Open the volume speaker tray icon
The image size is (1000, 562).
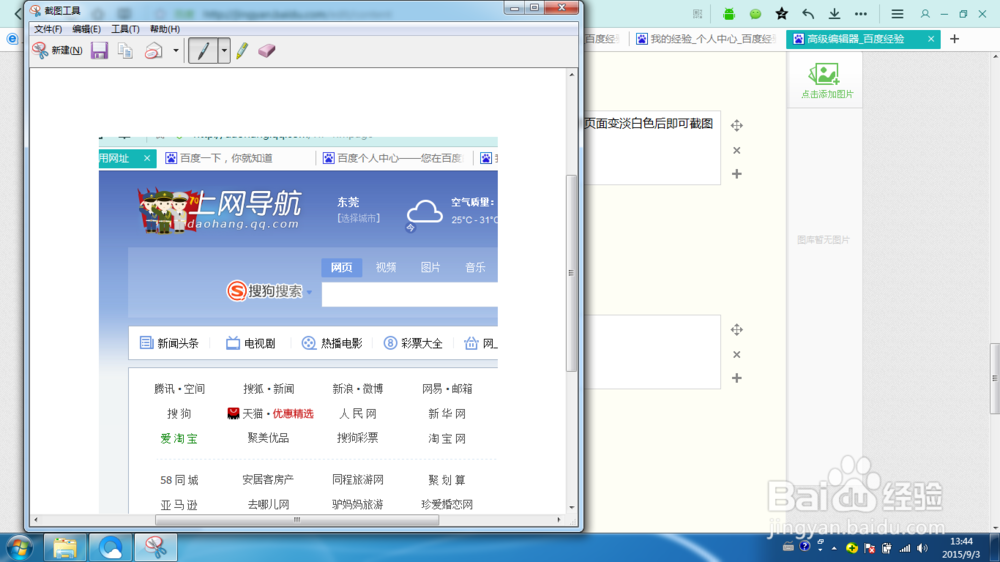[x=923, y=548]
